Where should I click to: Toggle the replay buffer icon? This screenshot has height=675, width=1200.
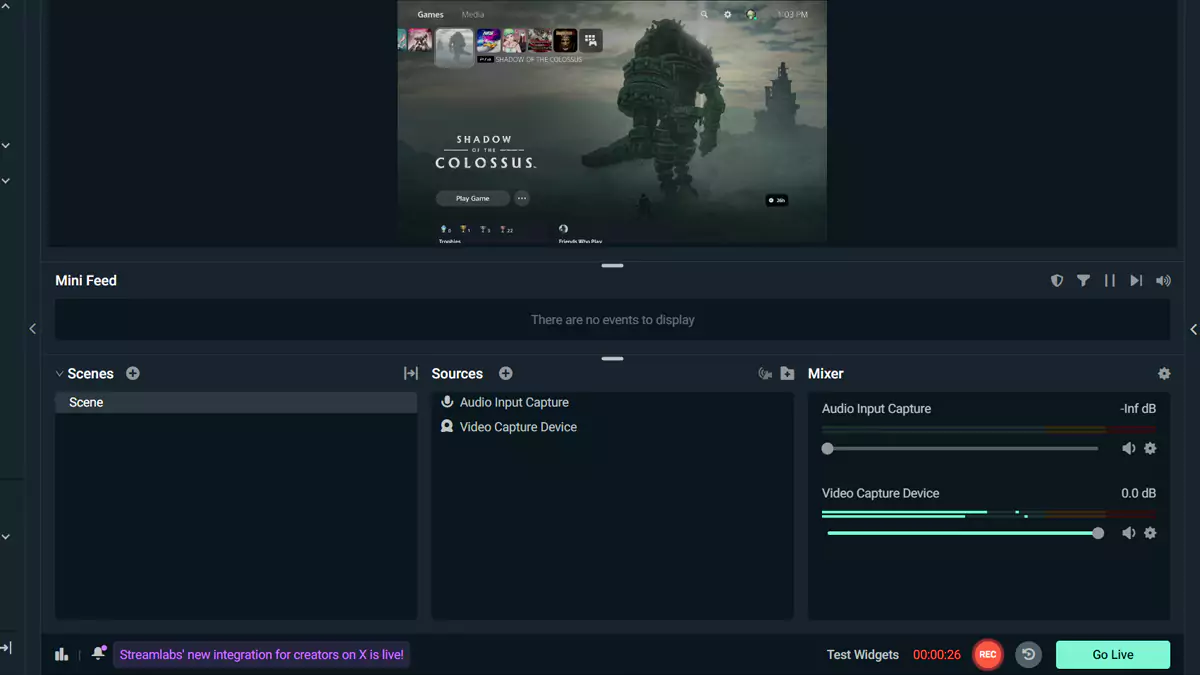[x=1028, y=654]
